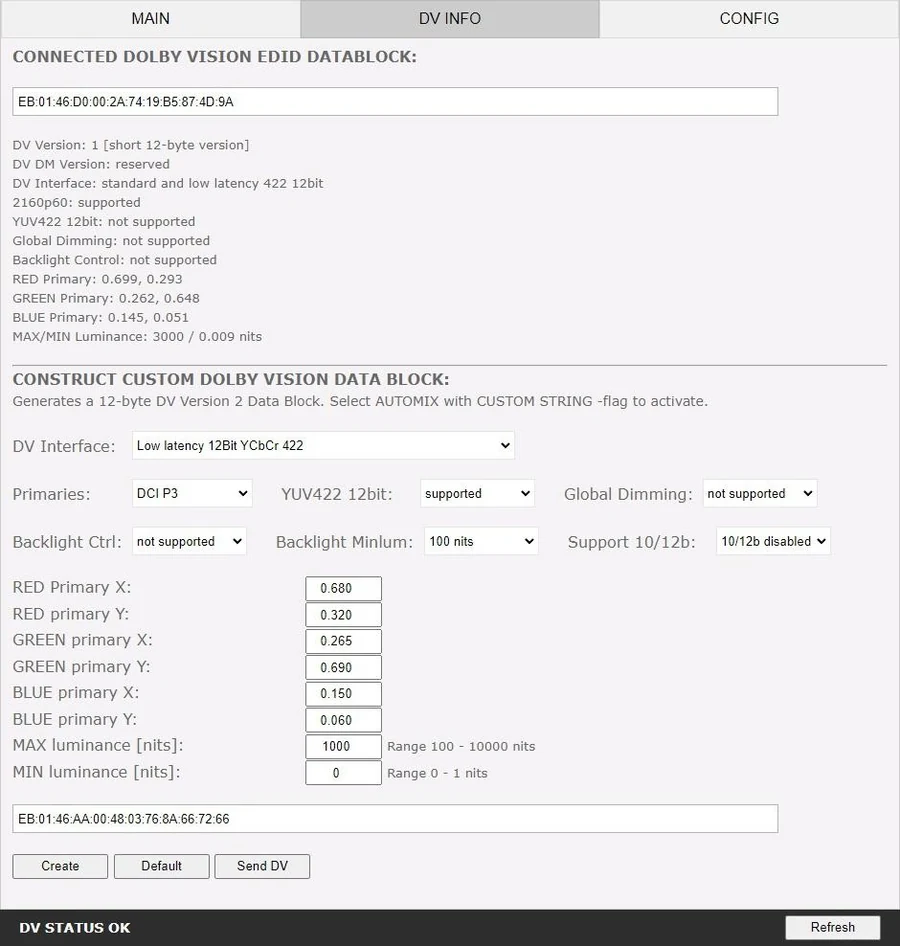Click the connected EDID datablock field
Screen dimensions: 900x946
point(395,101)
